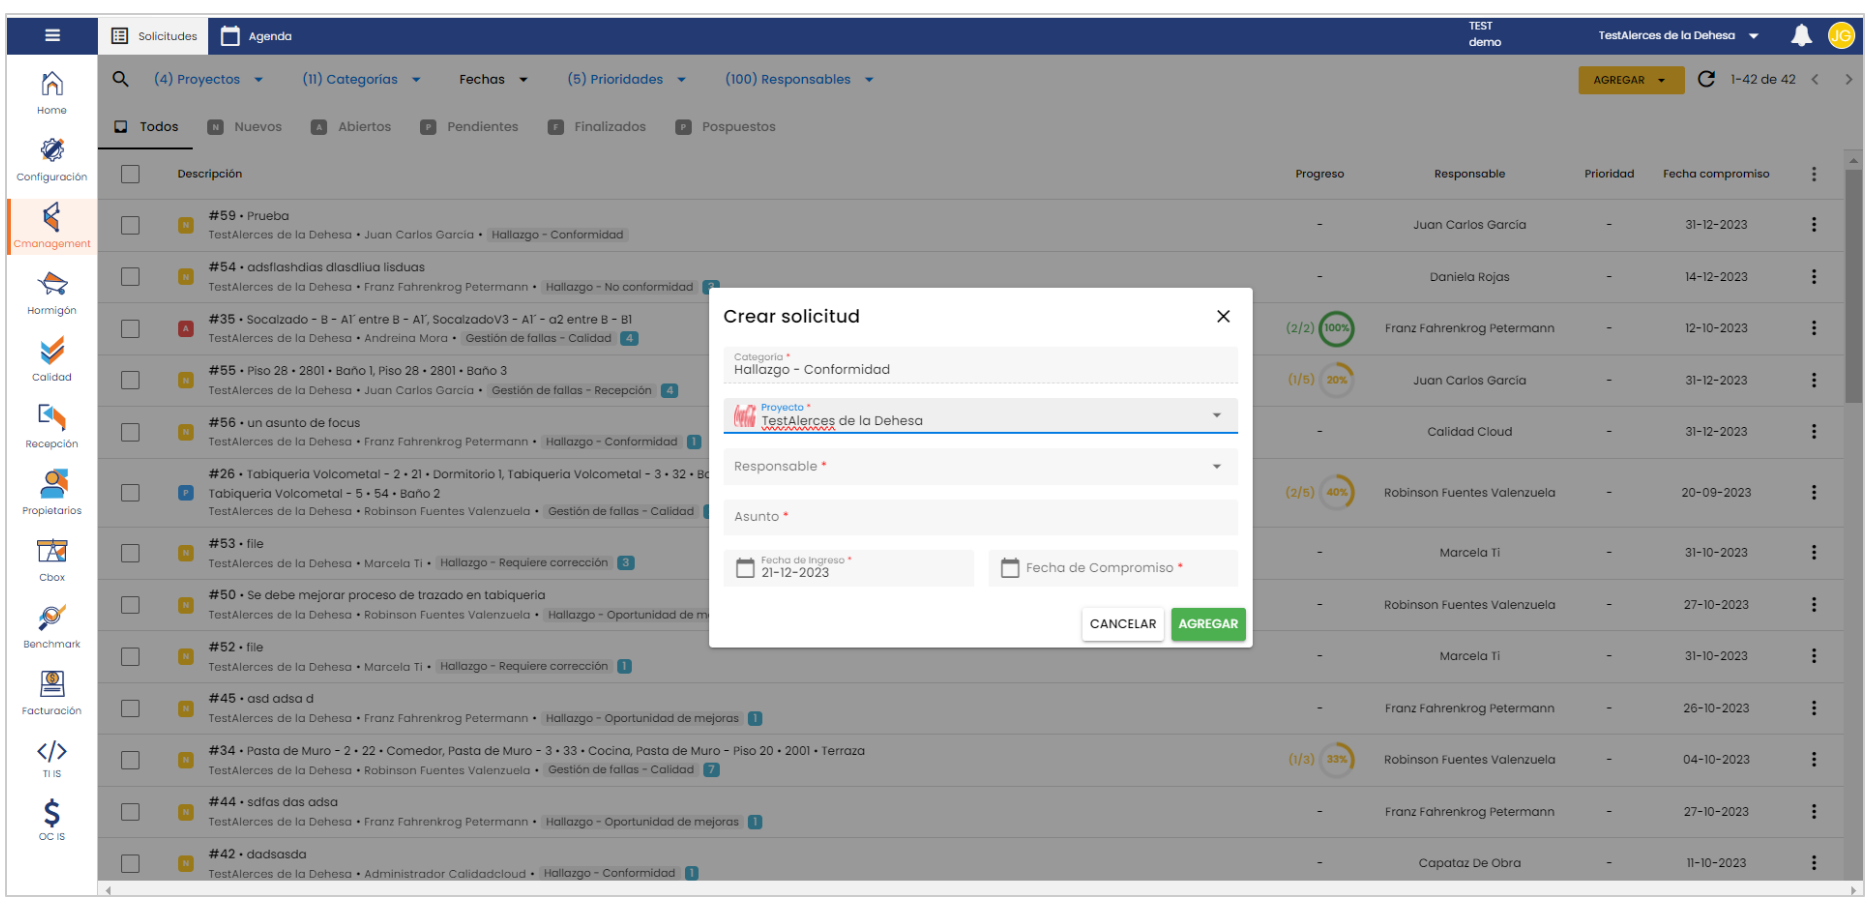1868x904 pixels.
Task: Switch to the Pendientes tab
Action: [x=470, y=127]
